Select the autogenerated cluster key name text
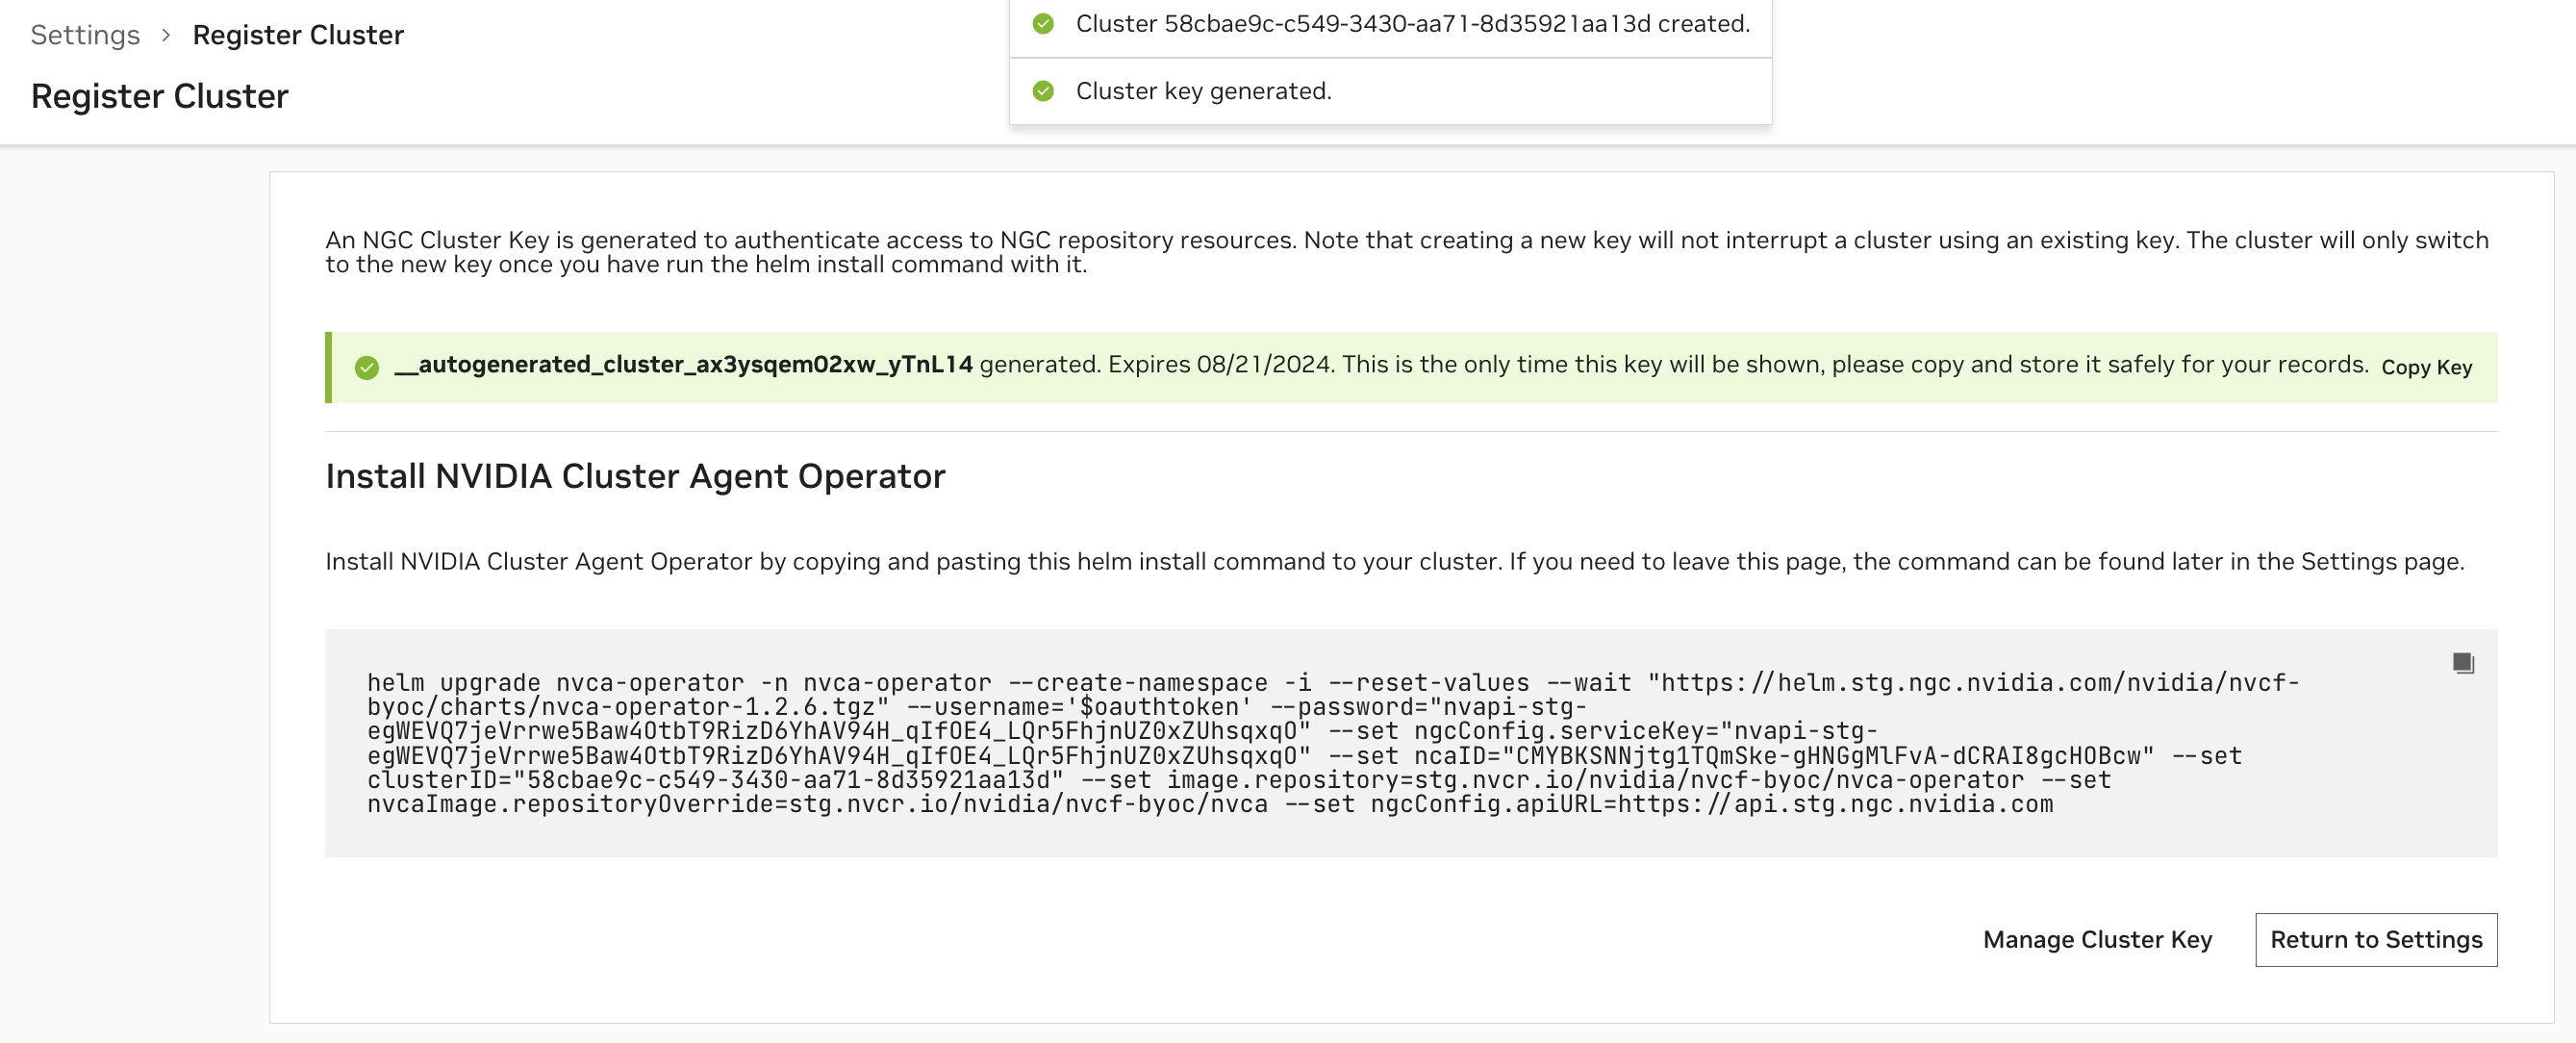Viewport: 2576px width, 1043px height. click(x=684, y=365)
